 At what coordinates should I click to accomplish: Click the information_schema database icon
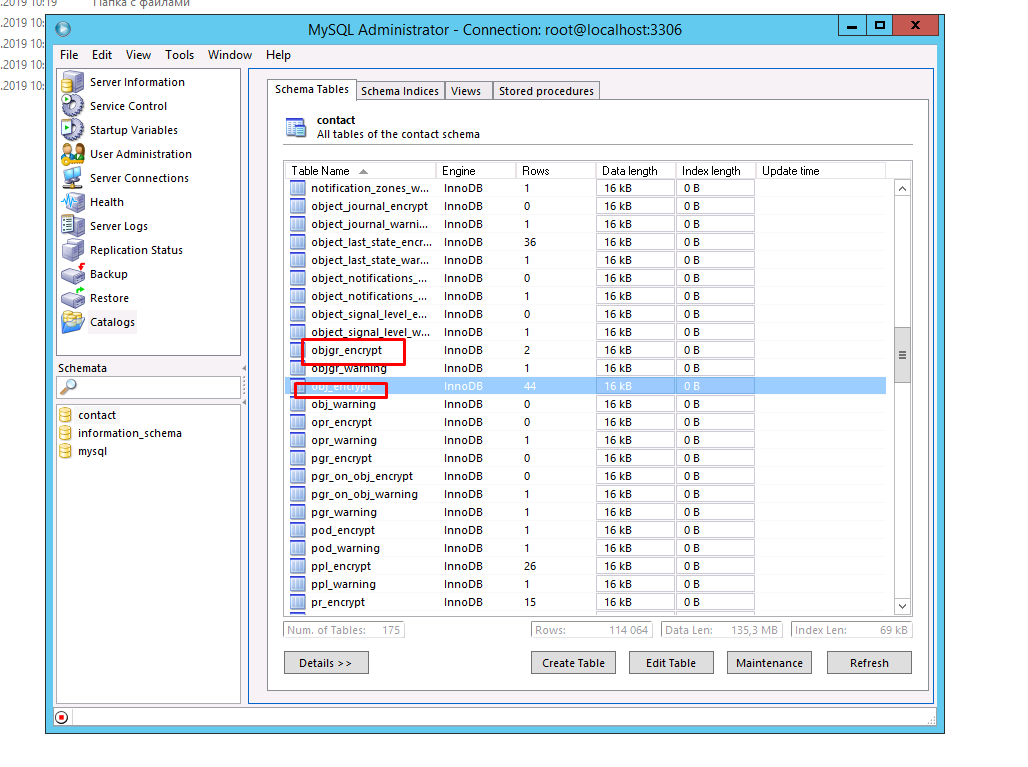pos(66,433)
